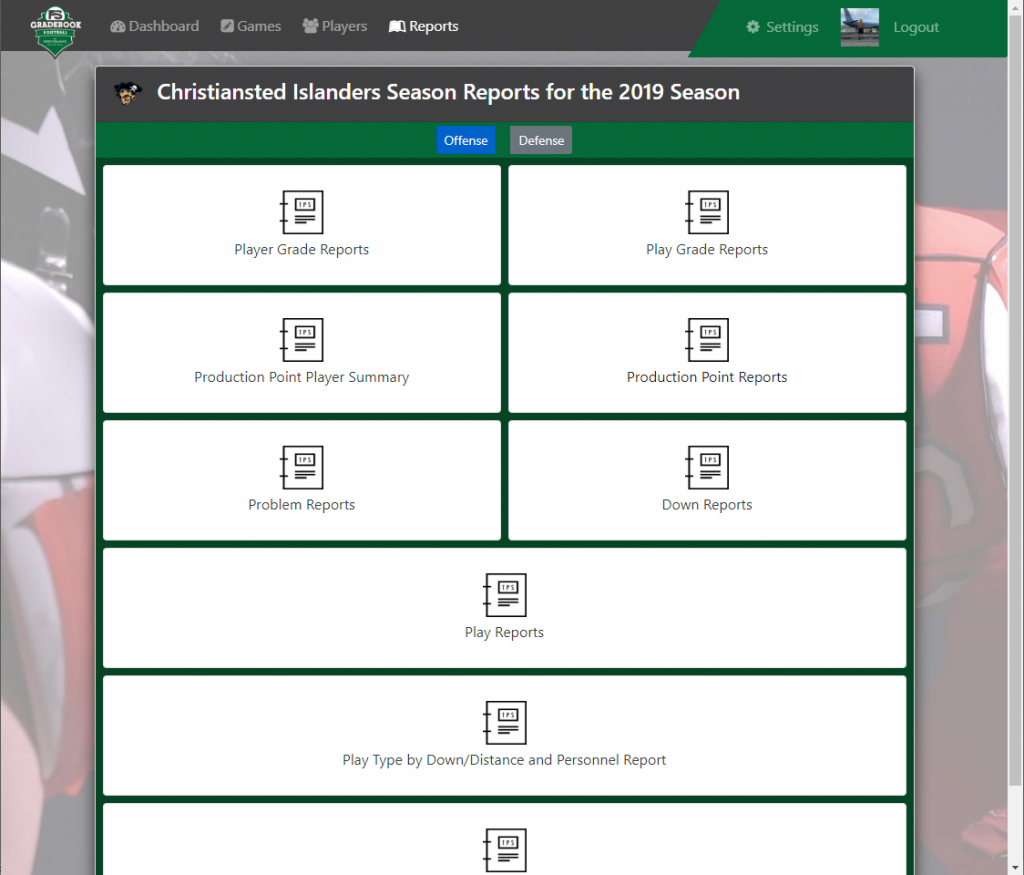This screenshot has height=875, width=1024.
Task: Open Play Type by Down/Distance and Personnel Report
Action: tap(504, 760)
